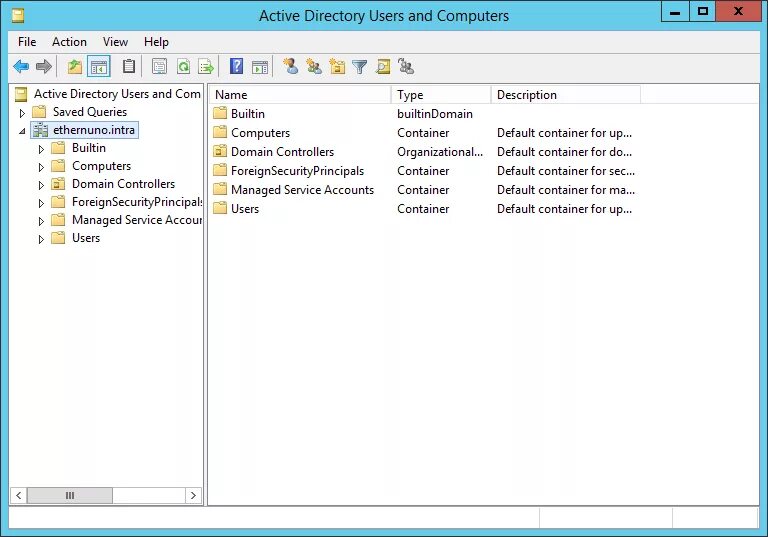
Task: Click the Back arrow toolbar button
Action: point(21,66)
